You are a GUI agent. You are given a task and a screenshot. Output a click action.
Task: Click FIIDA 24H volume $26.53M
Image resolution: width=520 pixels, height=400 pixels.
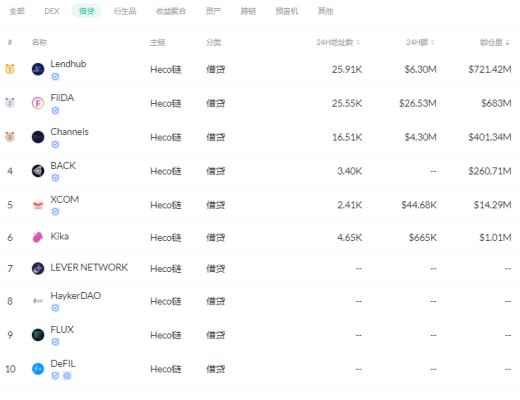point(418,103)
